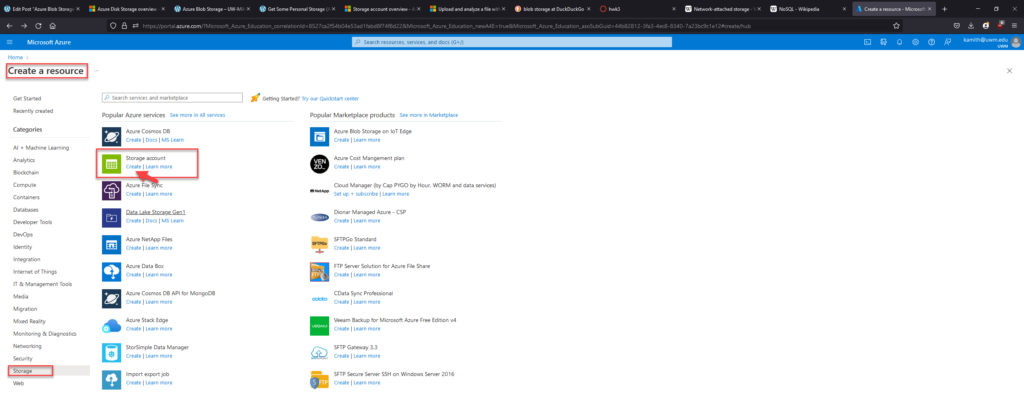Open a new browser tab

click(x=944, y=9)
